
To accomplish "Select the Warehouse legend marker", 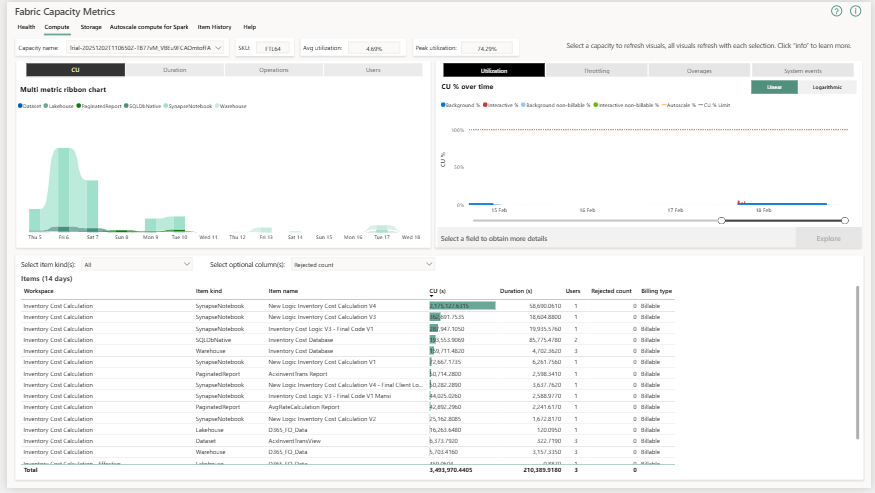I will click(x=217, y=106).
